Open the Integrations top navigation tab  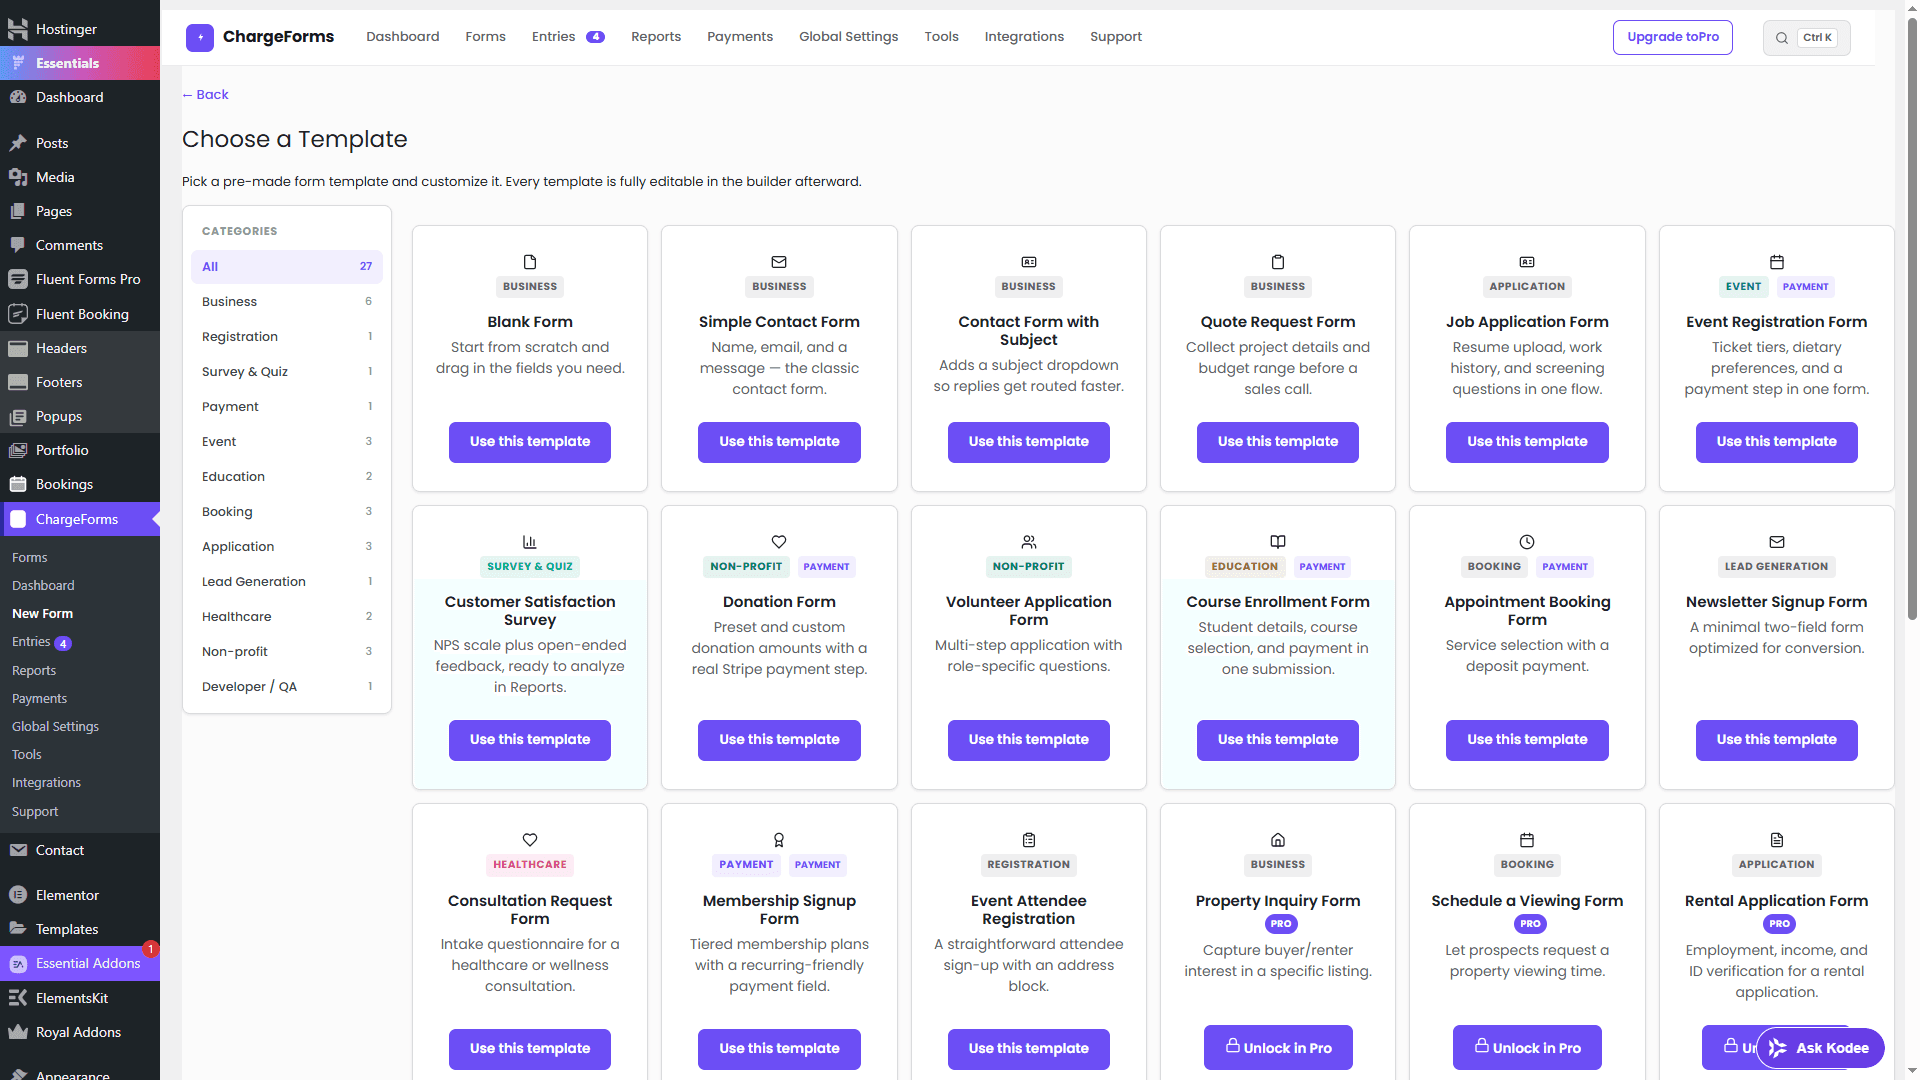tap(1024, 37)
